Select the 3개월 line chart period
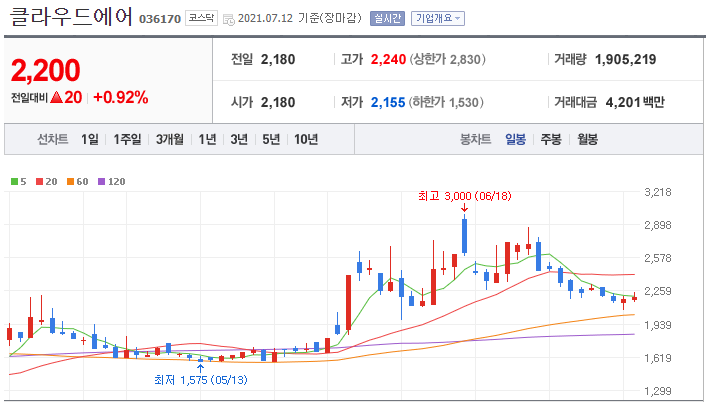The height and width of the screenshot is (402, 706). point(170,139)
